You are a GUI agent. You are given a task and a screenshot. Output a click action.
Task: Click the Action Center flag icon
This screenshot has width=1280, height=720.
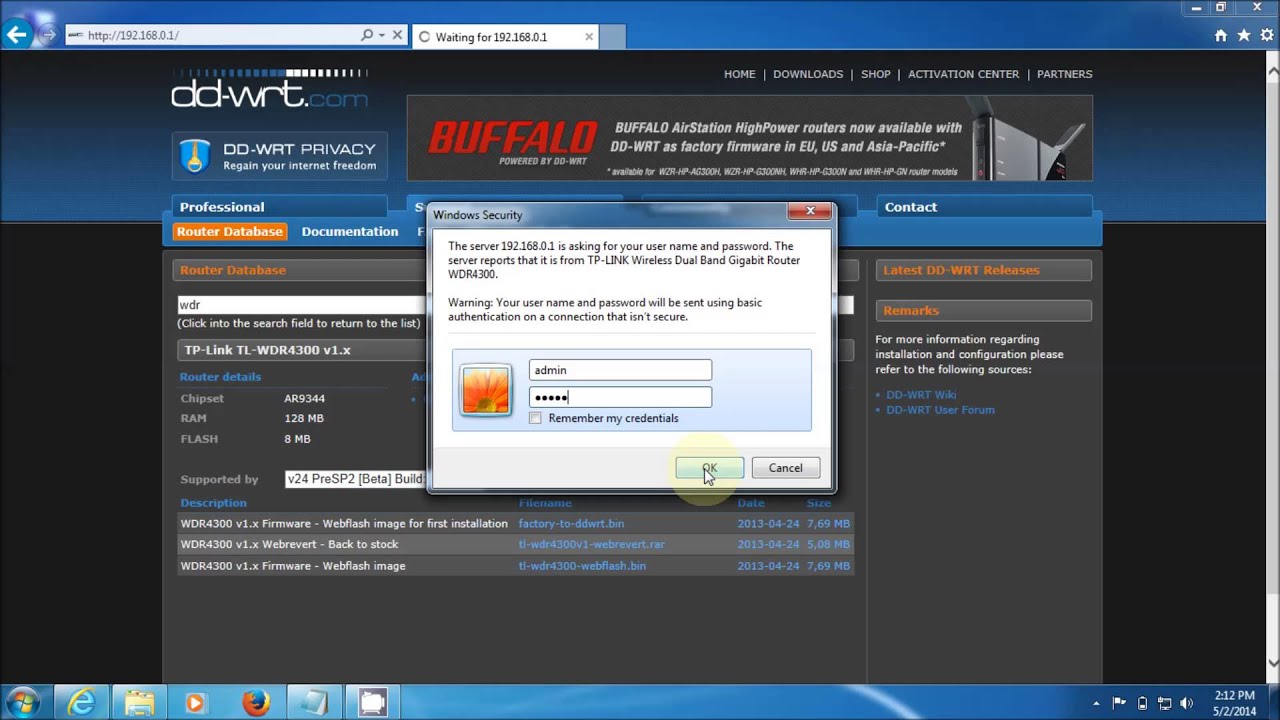click(1119, 703)
